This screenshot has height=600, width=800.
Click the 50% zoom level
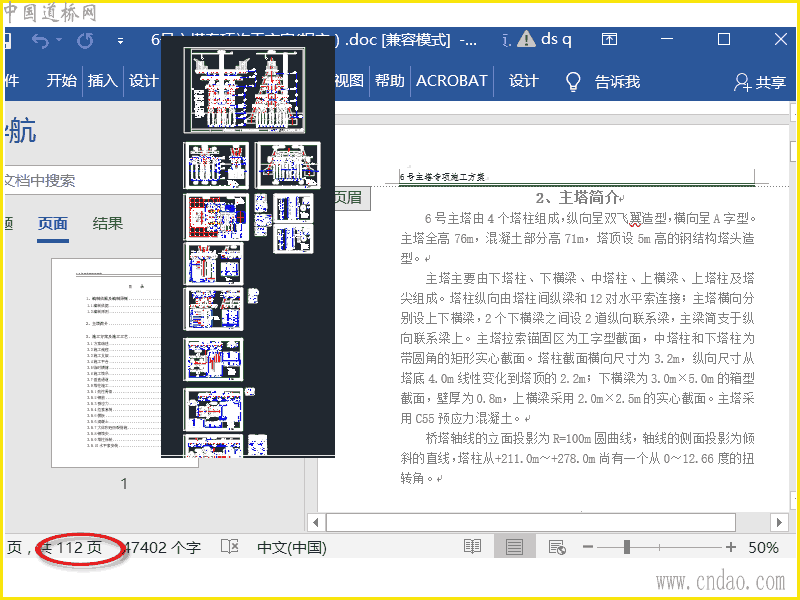click(763, 548)
